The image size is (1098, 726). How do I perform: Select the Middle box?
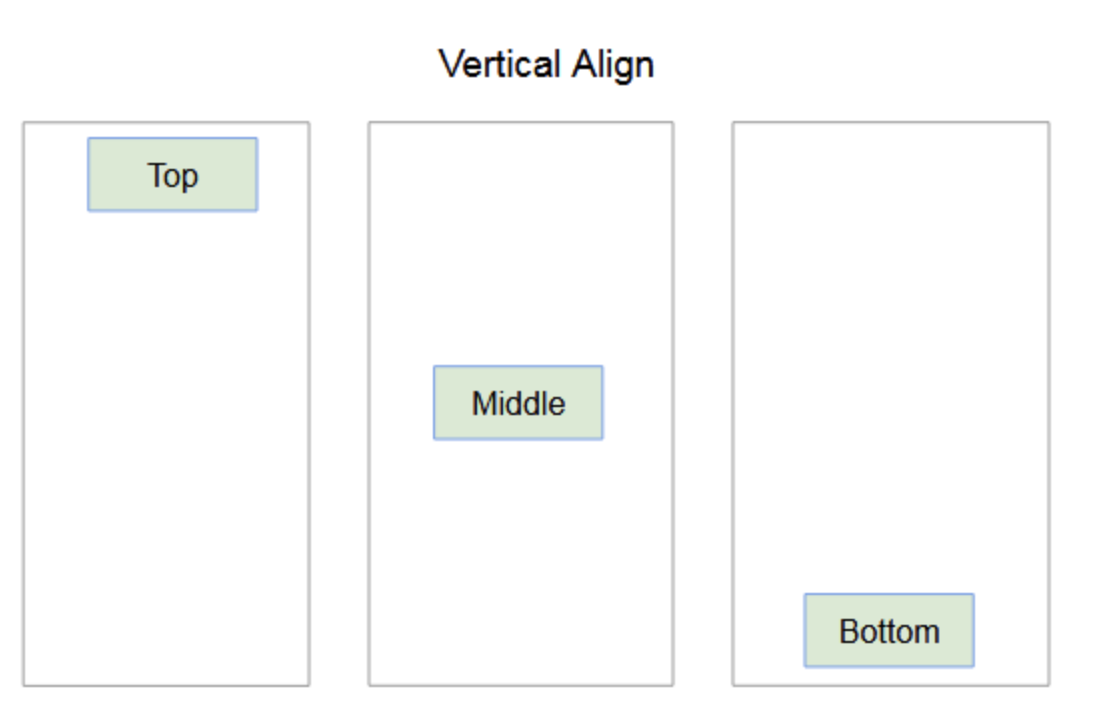point(518,403)
